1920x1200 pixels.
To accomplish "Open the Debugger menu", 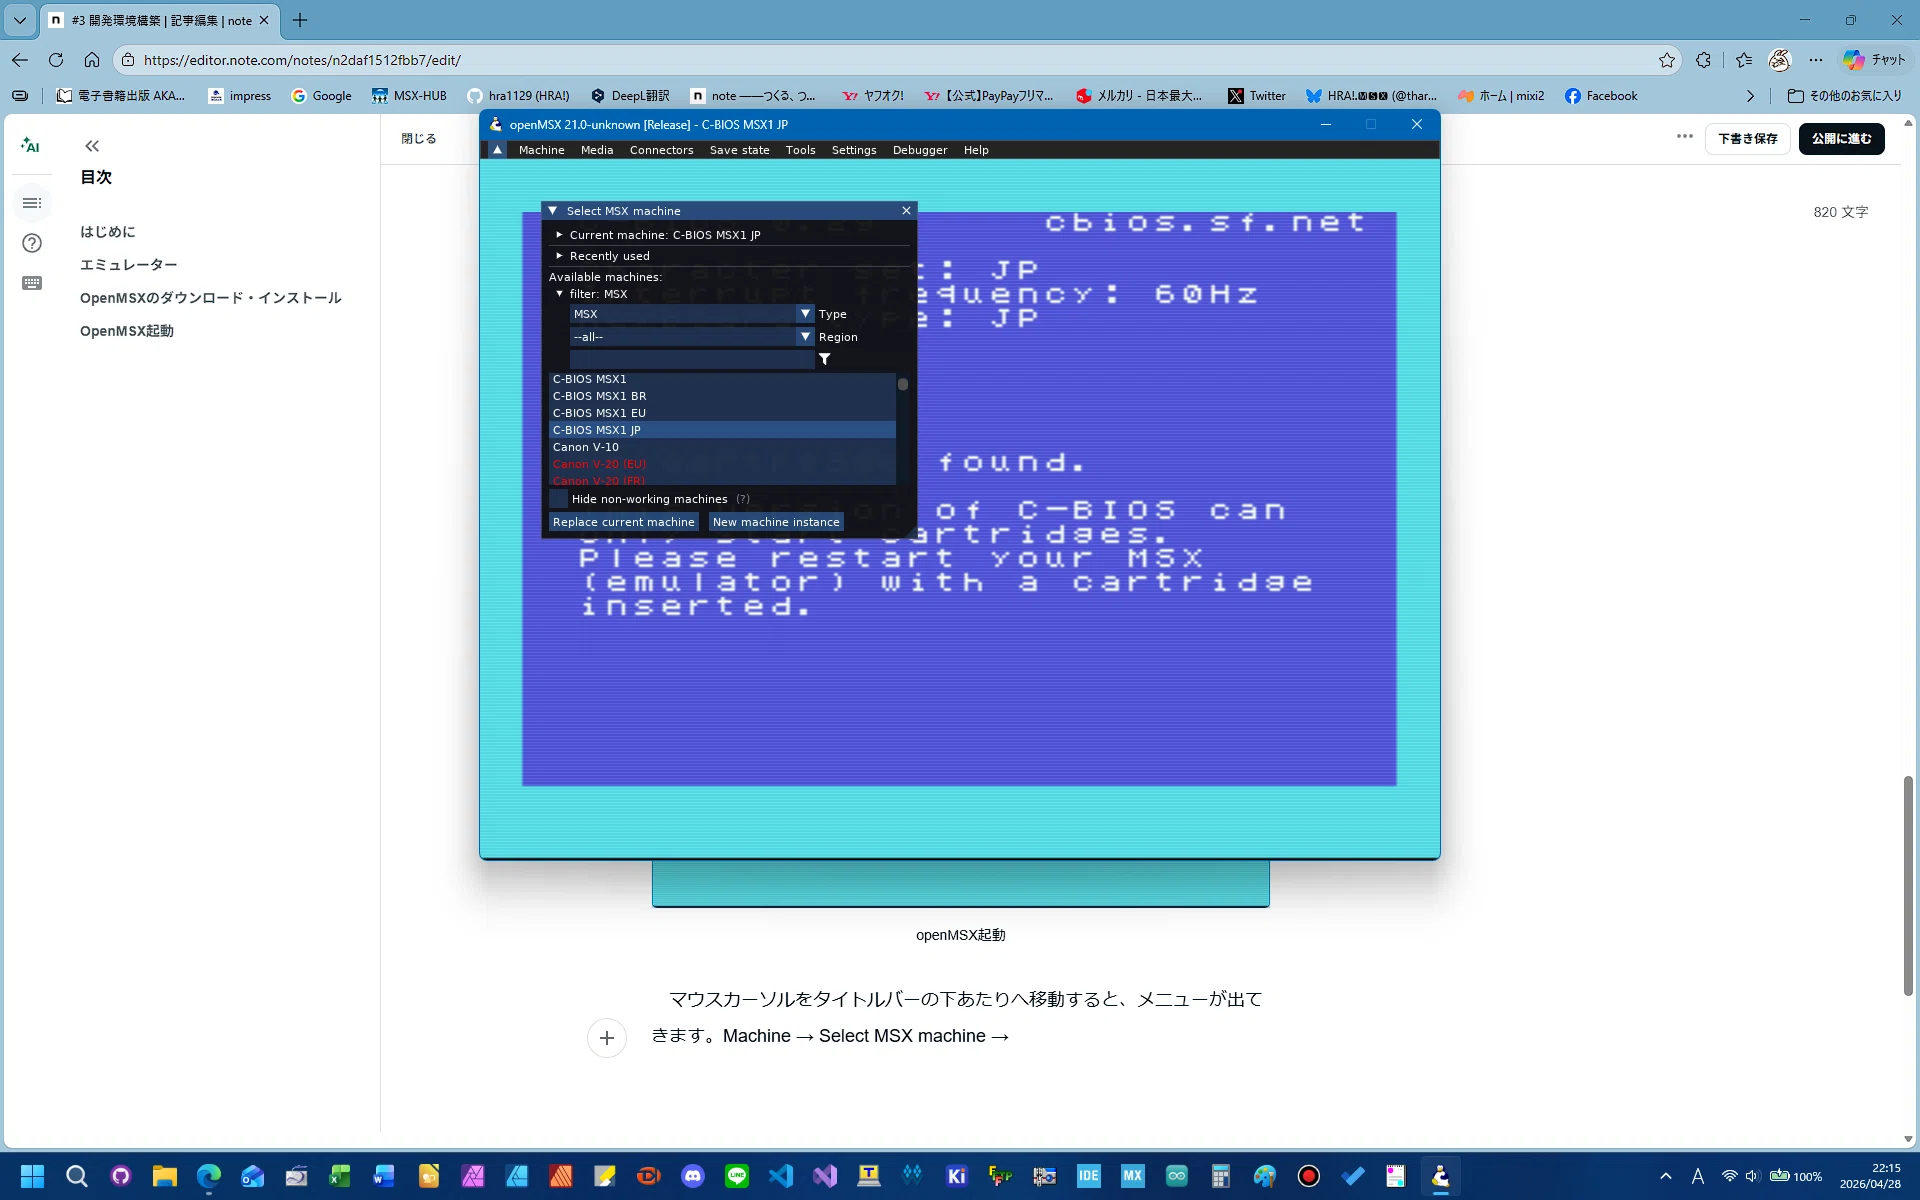I will tap(920, 150).
